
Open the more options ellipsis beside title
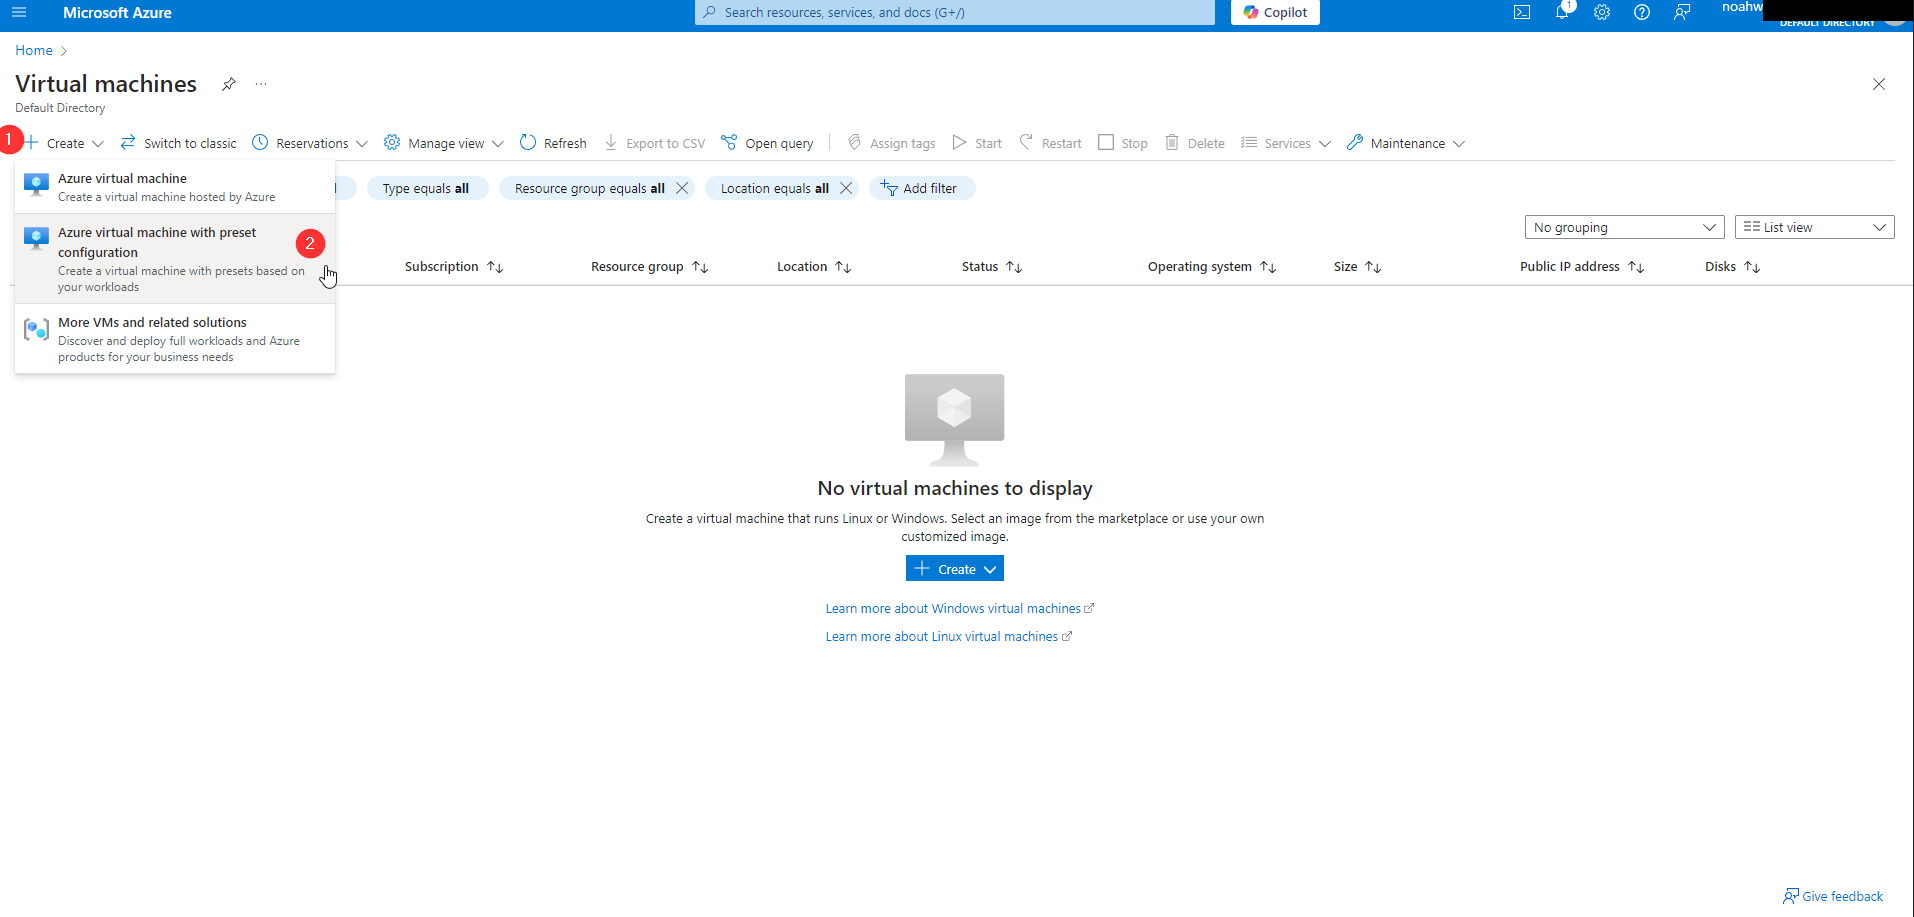[261, 84]
